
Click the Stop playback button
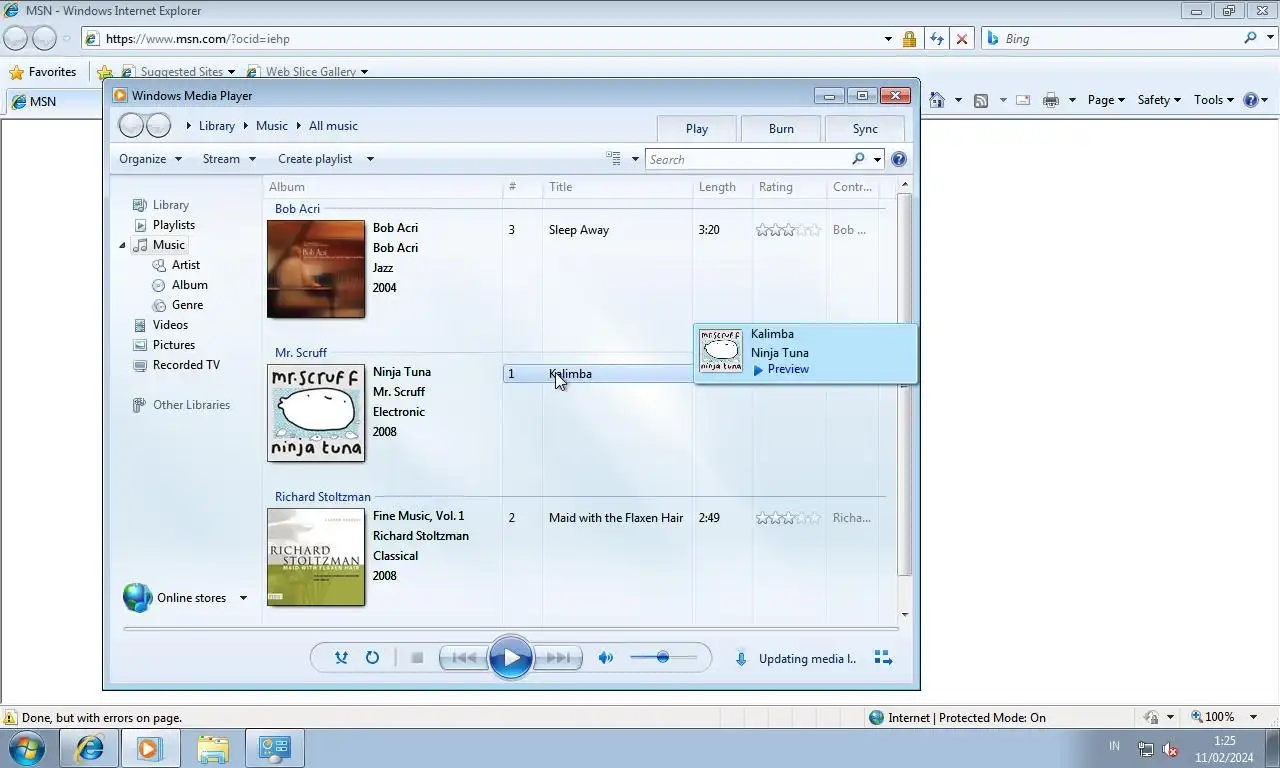coord(417,658)
